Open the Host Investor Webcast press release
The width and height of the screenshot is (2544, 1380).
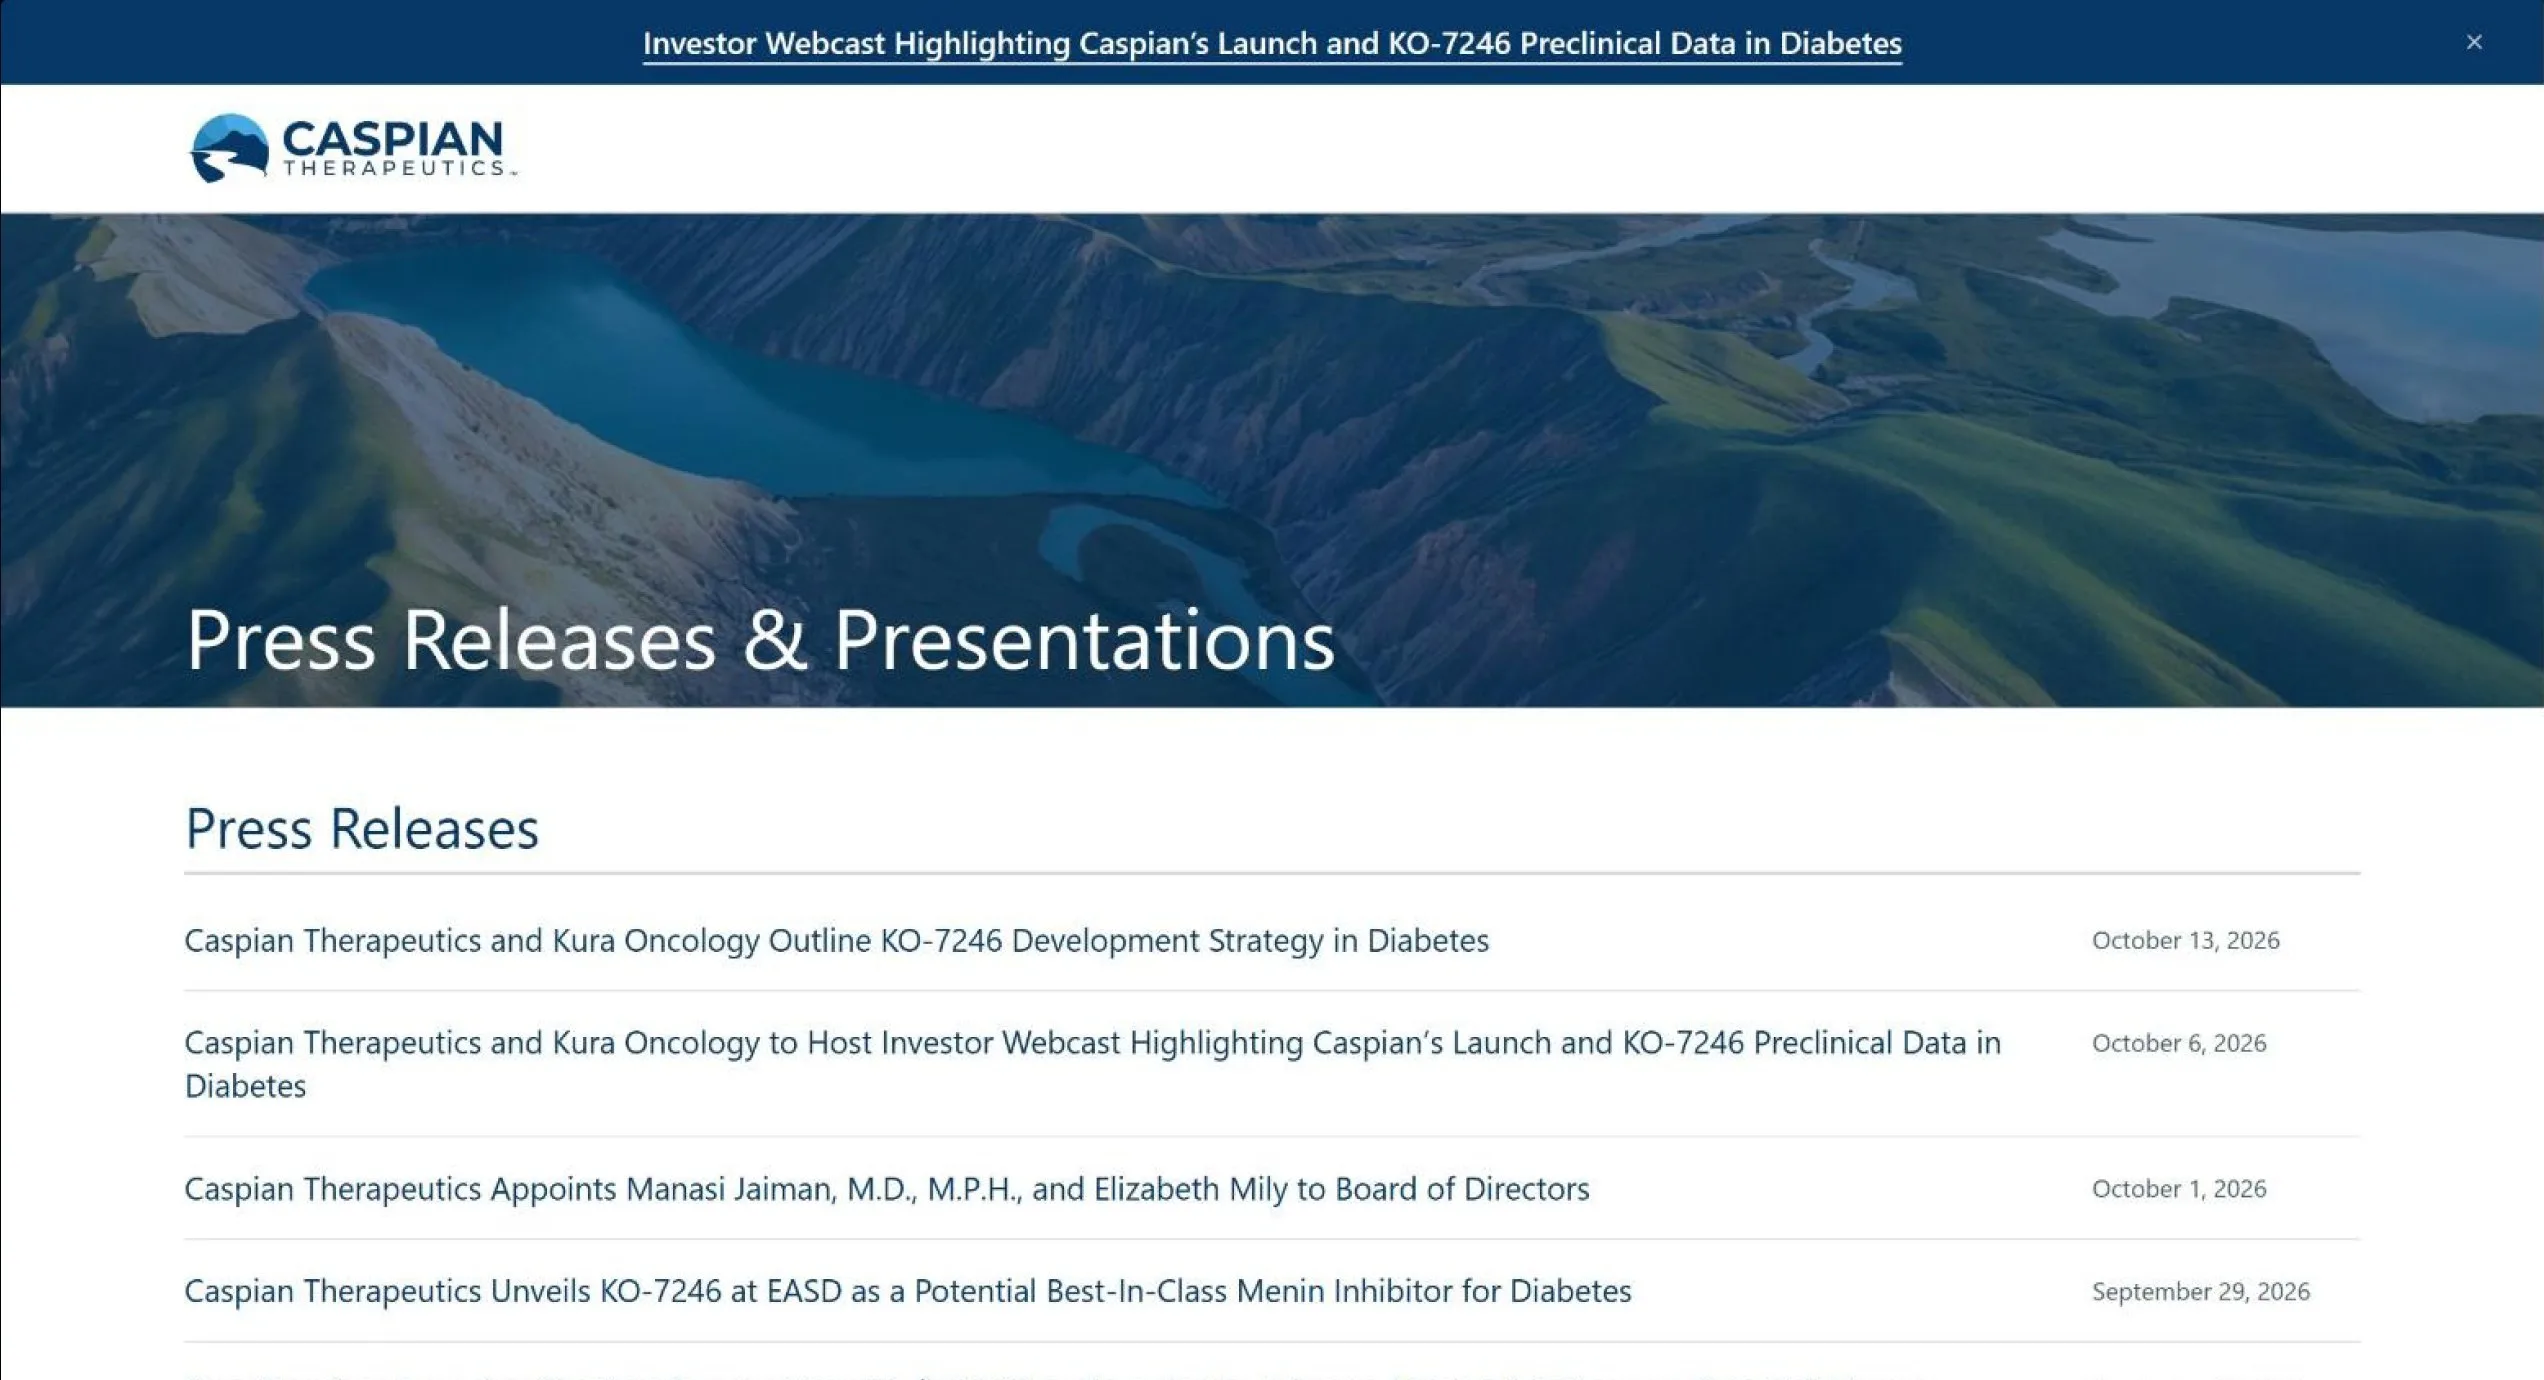click(x=1093, y=1063)
